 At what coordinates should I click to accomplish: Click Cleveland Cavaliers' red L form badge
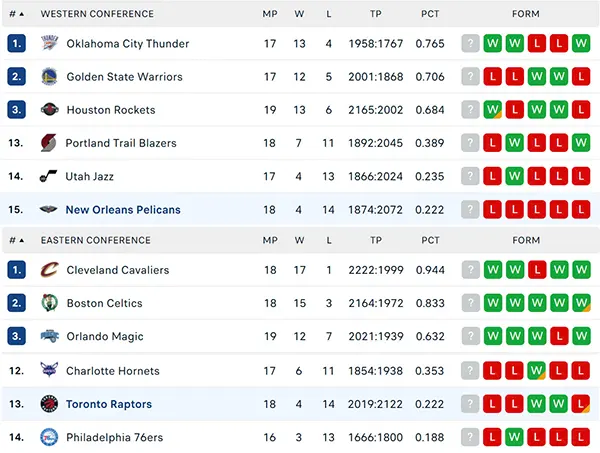537,270
